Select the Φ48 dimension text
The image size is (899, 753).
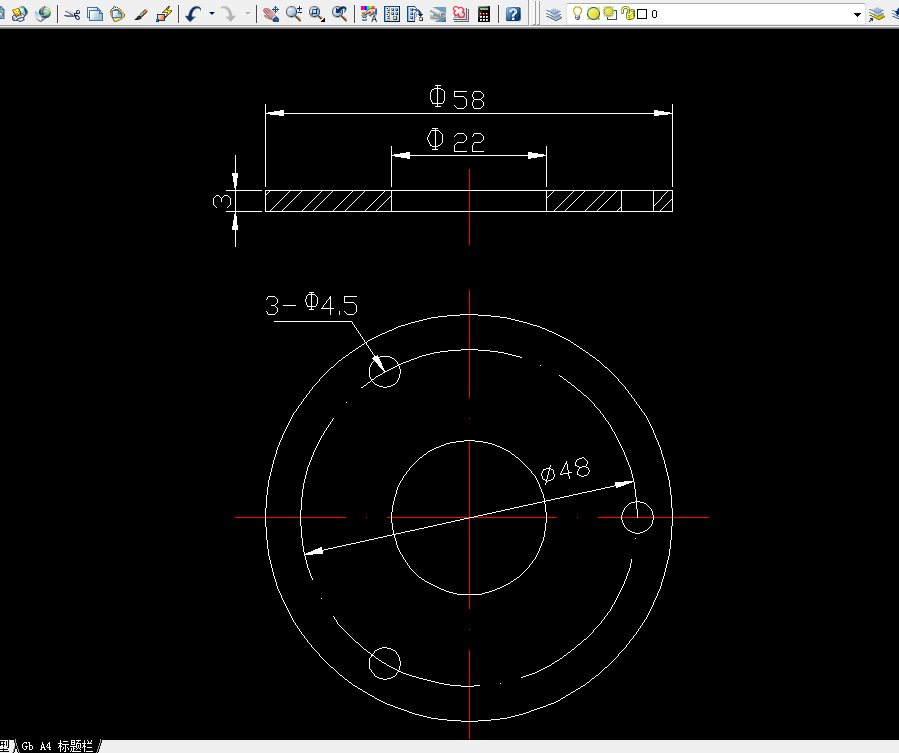click(x=565, y=470)
